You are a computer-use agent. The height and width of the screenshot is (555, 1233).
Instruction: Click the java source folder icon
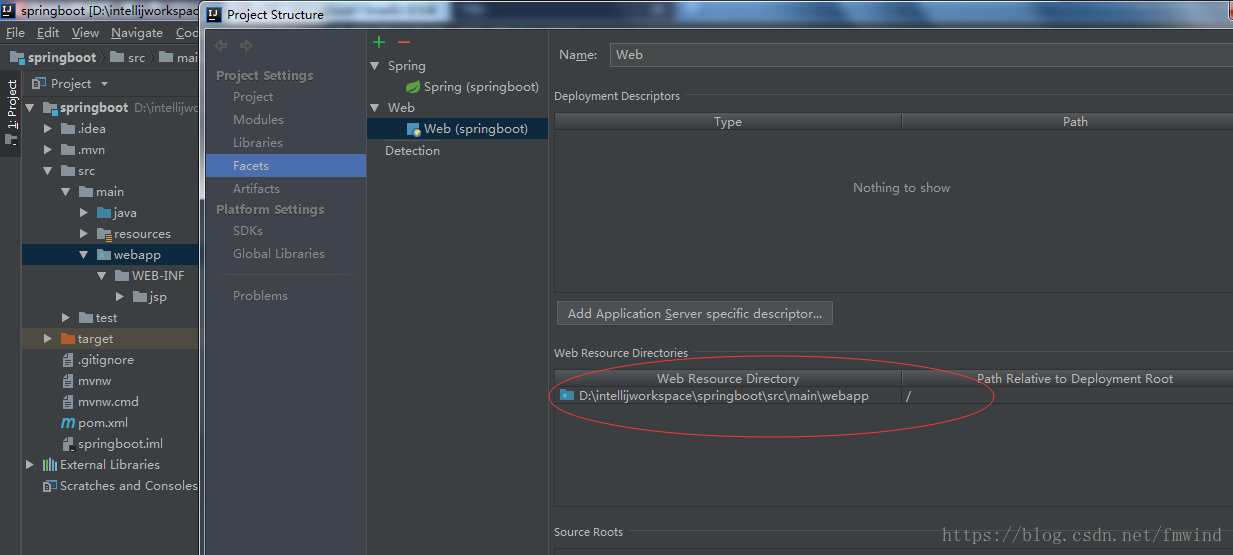(x=104, y=213)
